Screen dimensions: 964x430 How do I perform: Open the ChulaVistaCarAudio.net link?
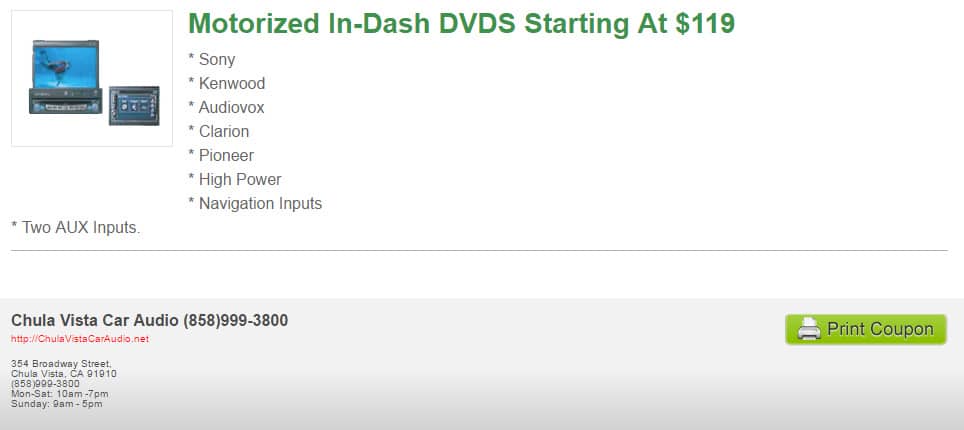click(x=80, y=339)
